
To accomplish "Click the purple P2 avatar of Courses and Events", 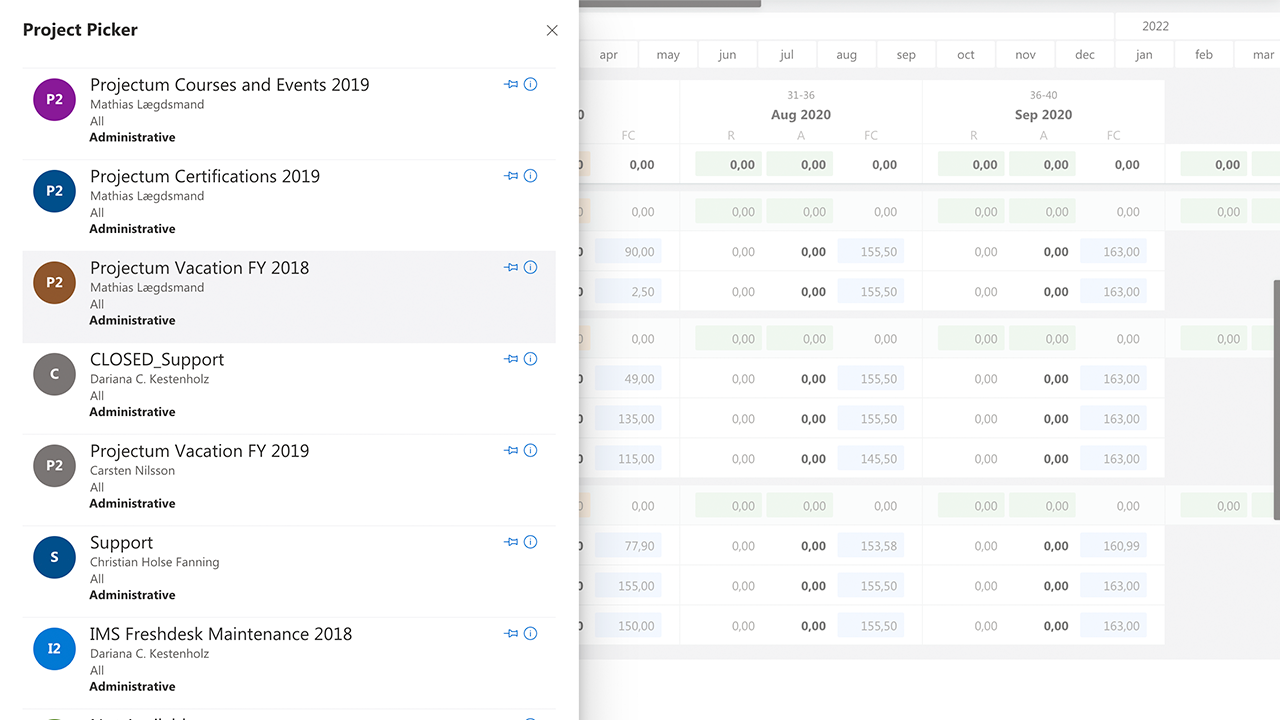I will click(x=54, y=100).
